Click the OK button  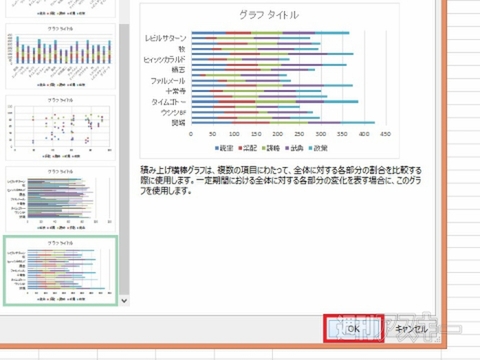[353, 328]
